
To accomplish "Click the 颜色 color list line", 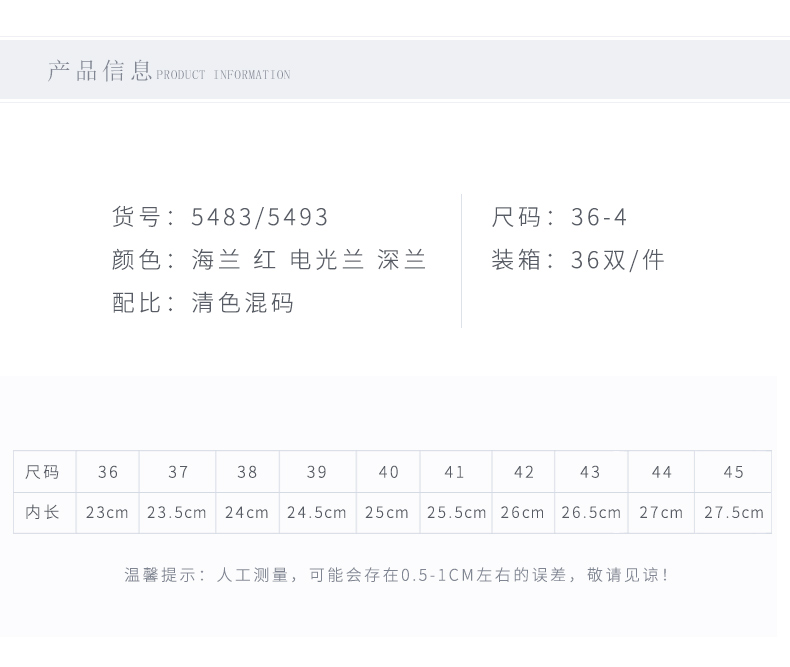I will [269, 260].
